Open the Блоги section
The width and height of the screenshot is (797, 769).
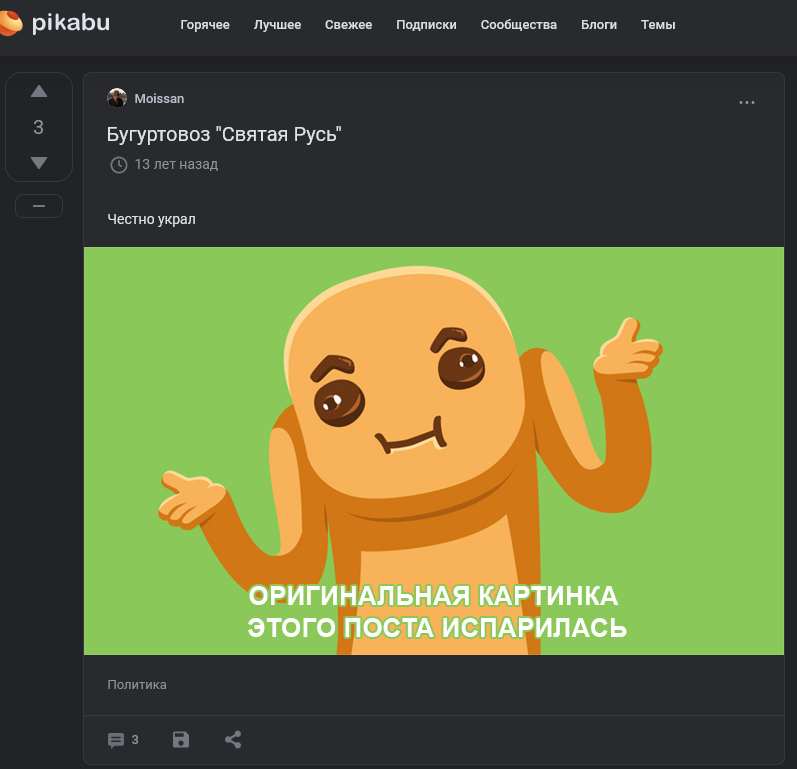599,25
